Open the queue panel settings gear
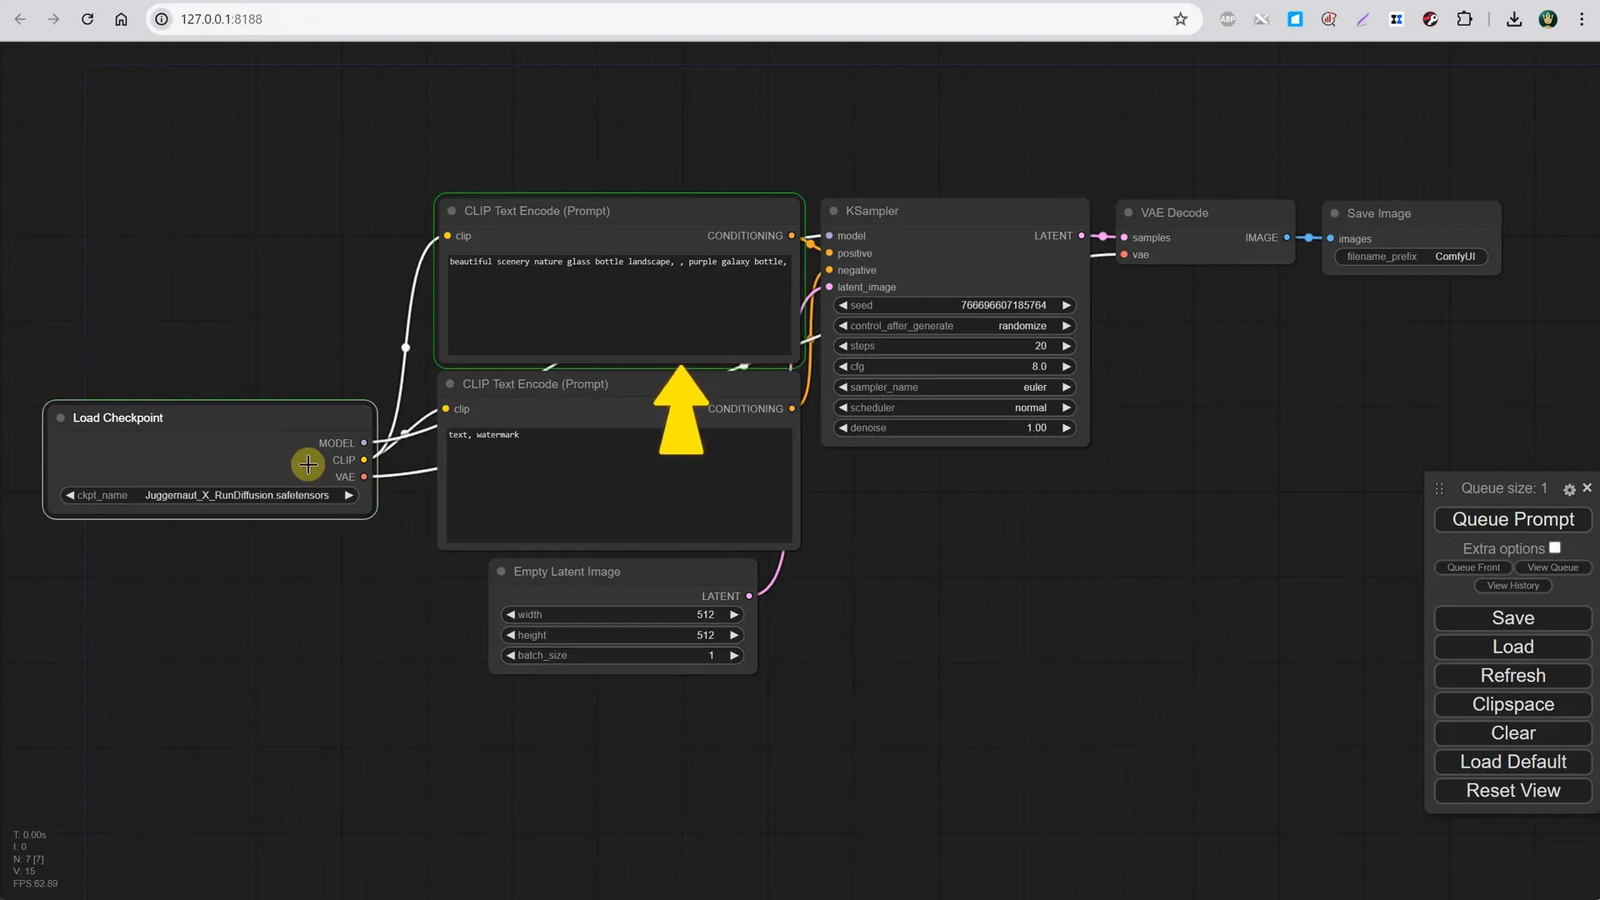The image size is (1600, 900). [x=1569, y=489]
